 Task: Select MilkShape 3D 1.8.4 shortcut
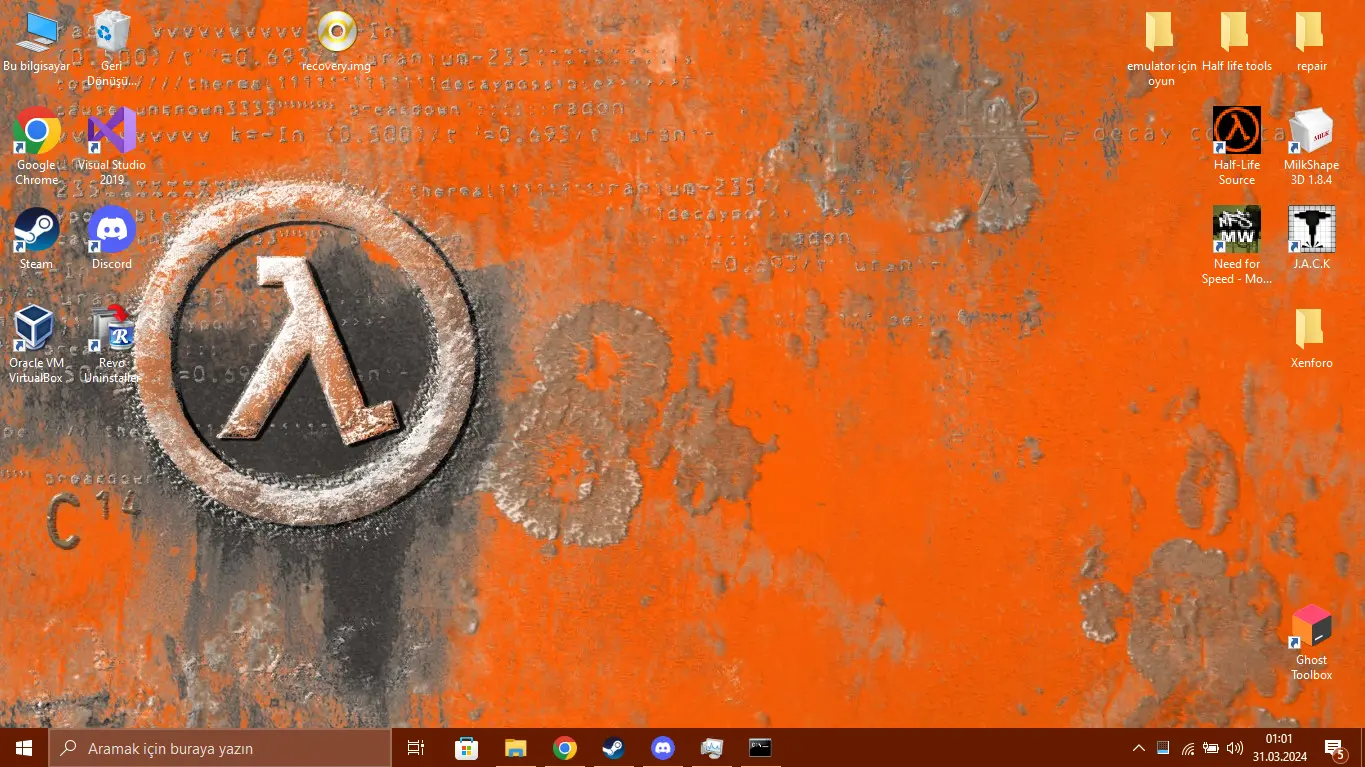[x=1311, y=147]
